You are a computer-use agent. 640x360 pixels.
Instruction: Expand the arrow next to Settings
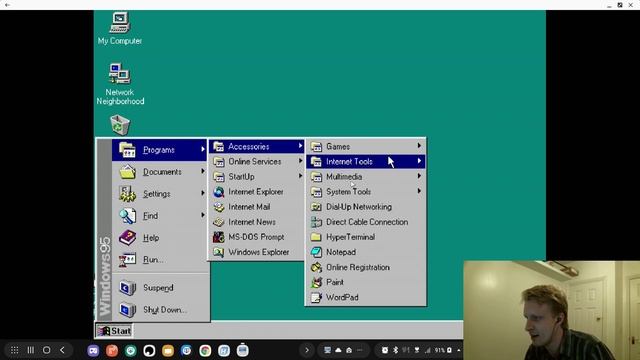click(x=203, y=193)
